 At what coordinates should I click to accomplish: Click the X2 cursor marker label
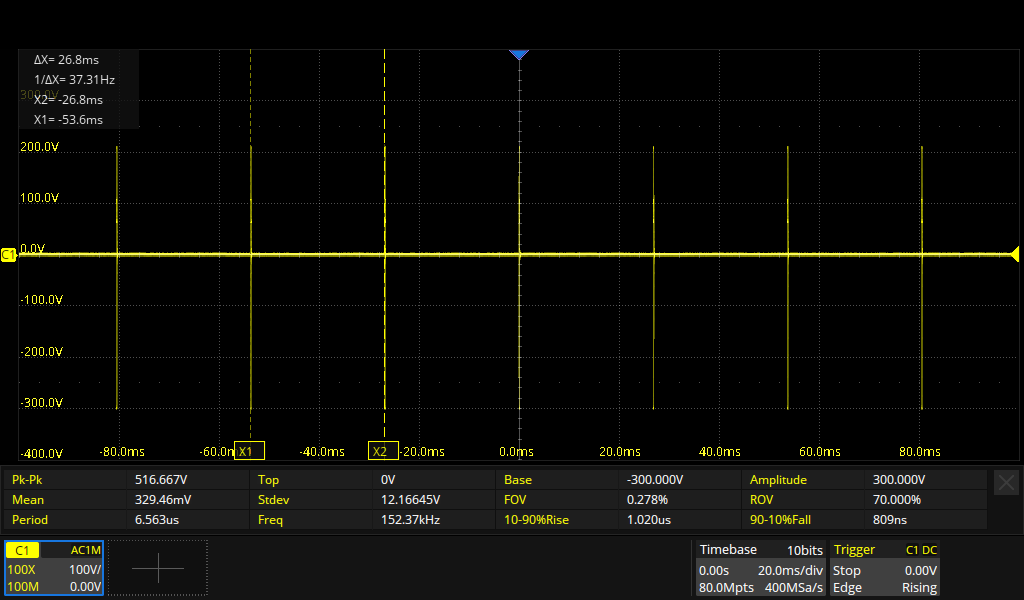point(383,451)
